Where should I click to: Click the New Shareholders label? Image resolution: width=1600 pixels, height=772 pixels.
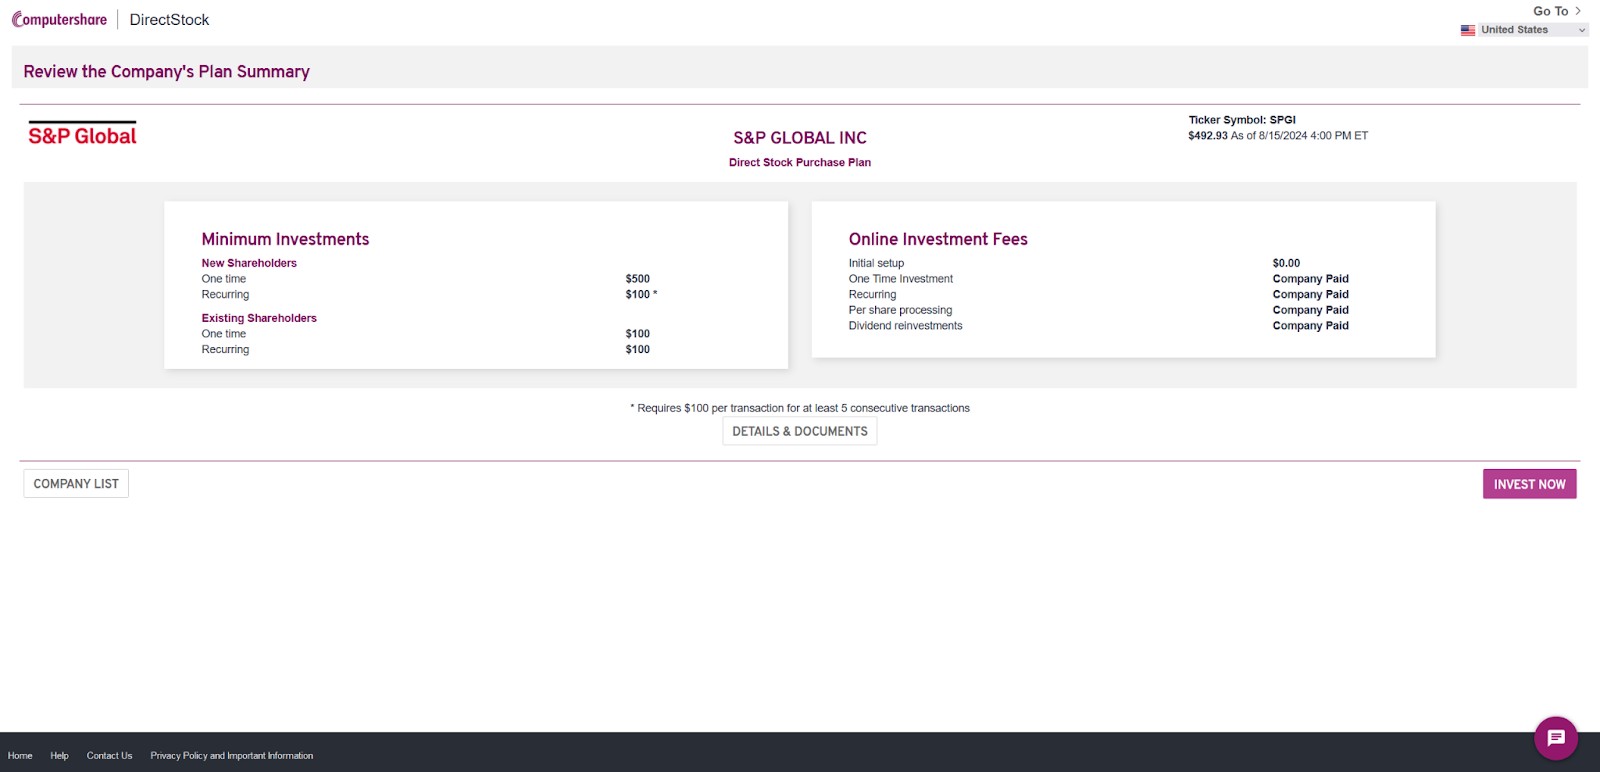click(x=249, y=263)
